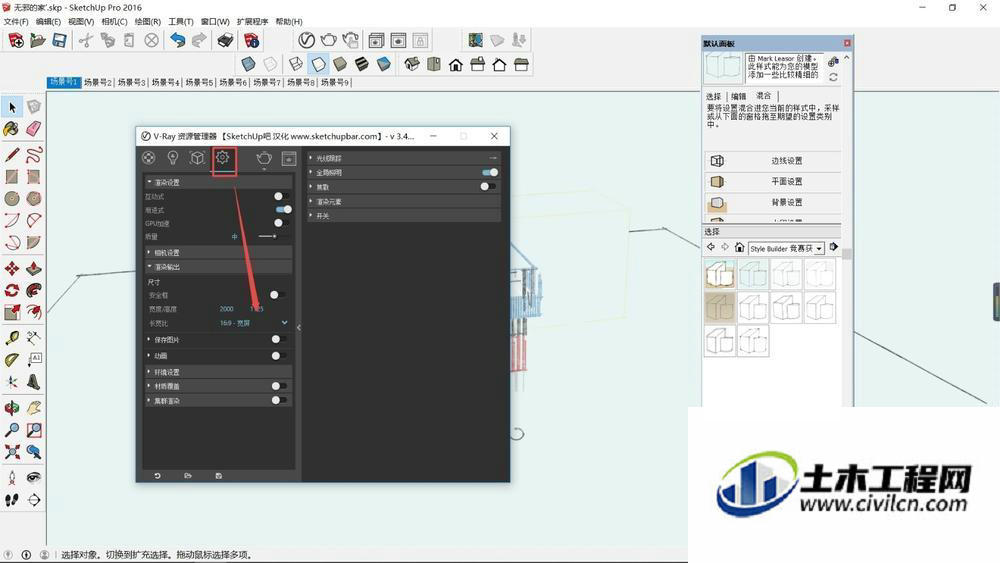Expand the 开关 section
Image resolution: width=1000 pixels, height=563 pixels.
404,216
